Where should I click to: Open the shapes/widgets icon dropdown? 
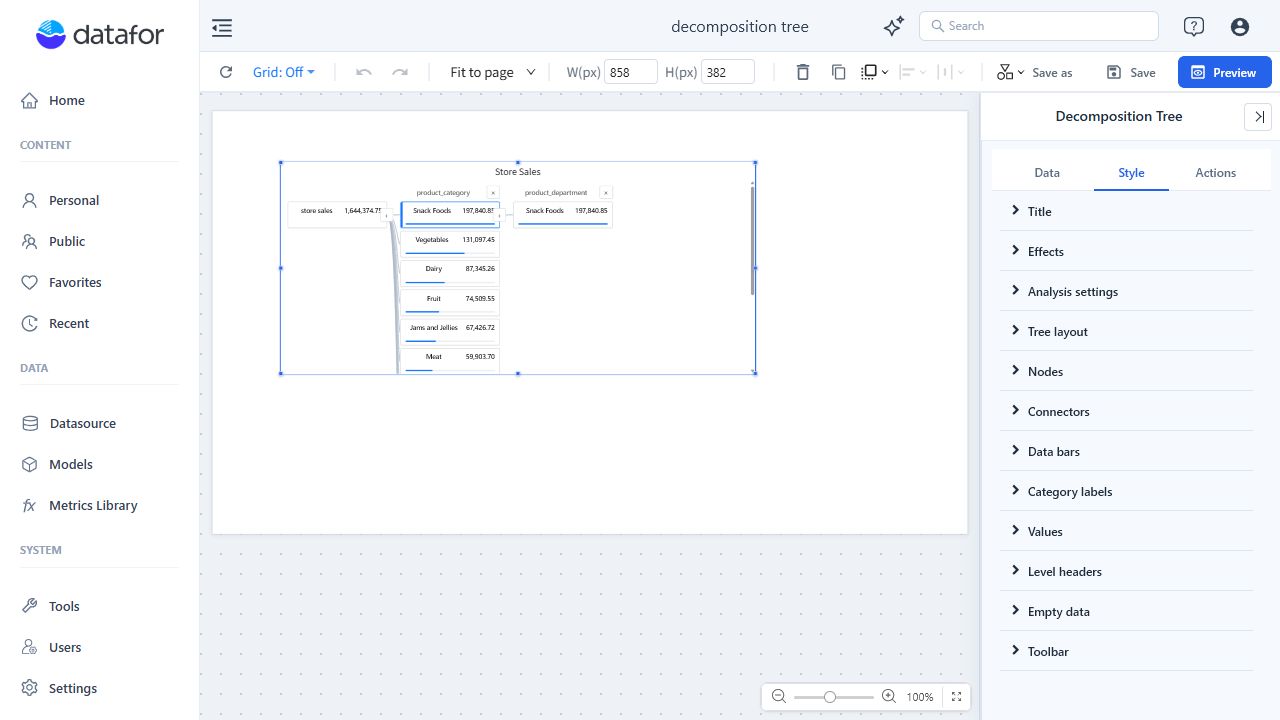pos(1010,72)
